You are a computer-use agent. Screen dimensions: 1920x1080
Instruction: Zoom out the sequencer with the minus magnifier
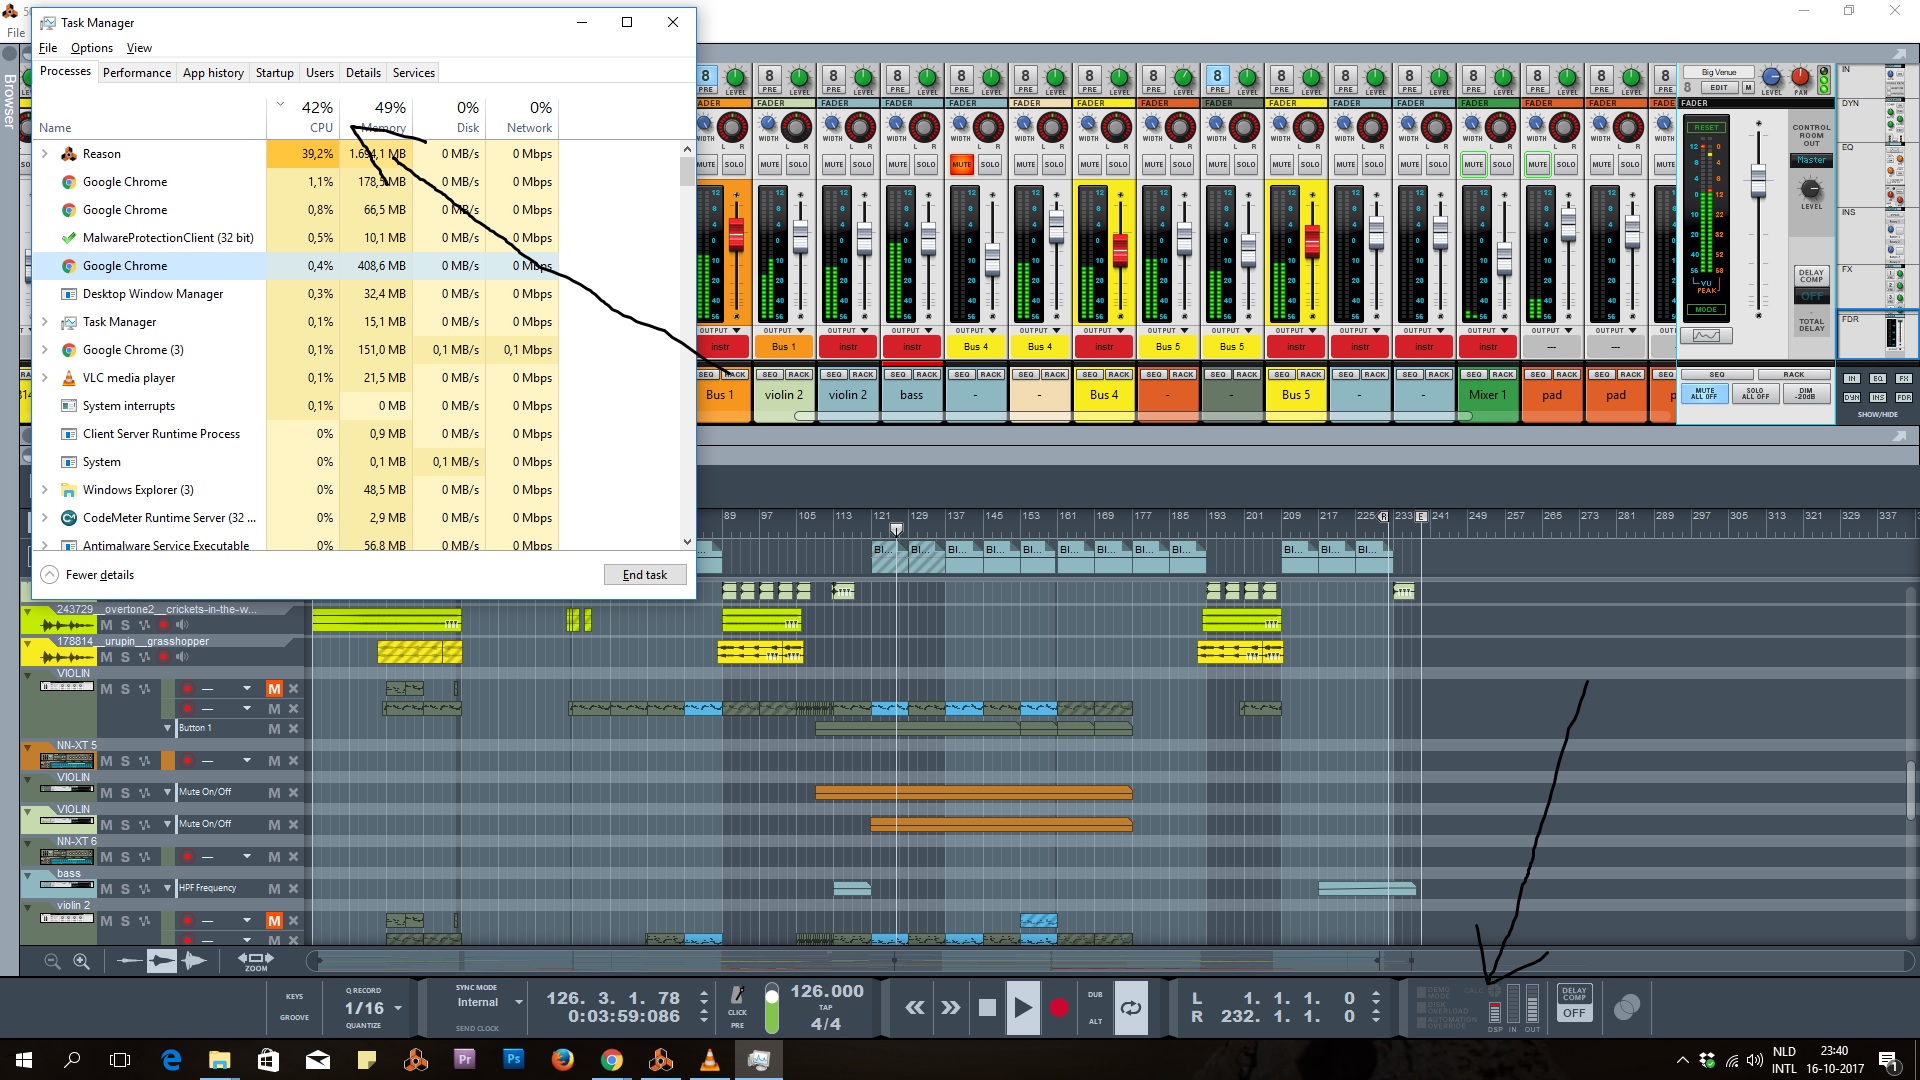(52, 961)
